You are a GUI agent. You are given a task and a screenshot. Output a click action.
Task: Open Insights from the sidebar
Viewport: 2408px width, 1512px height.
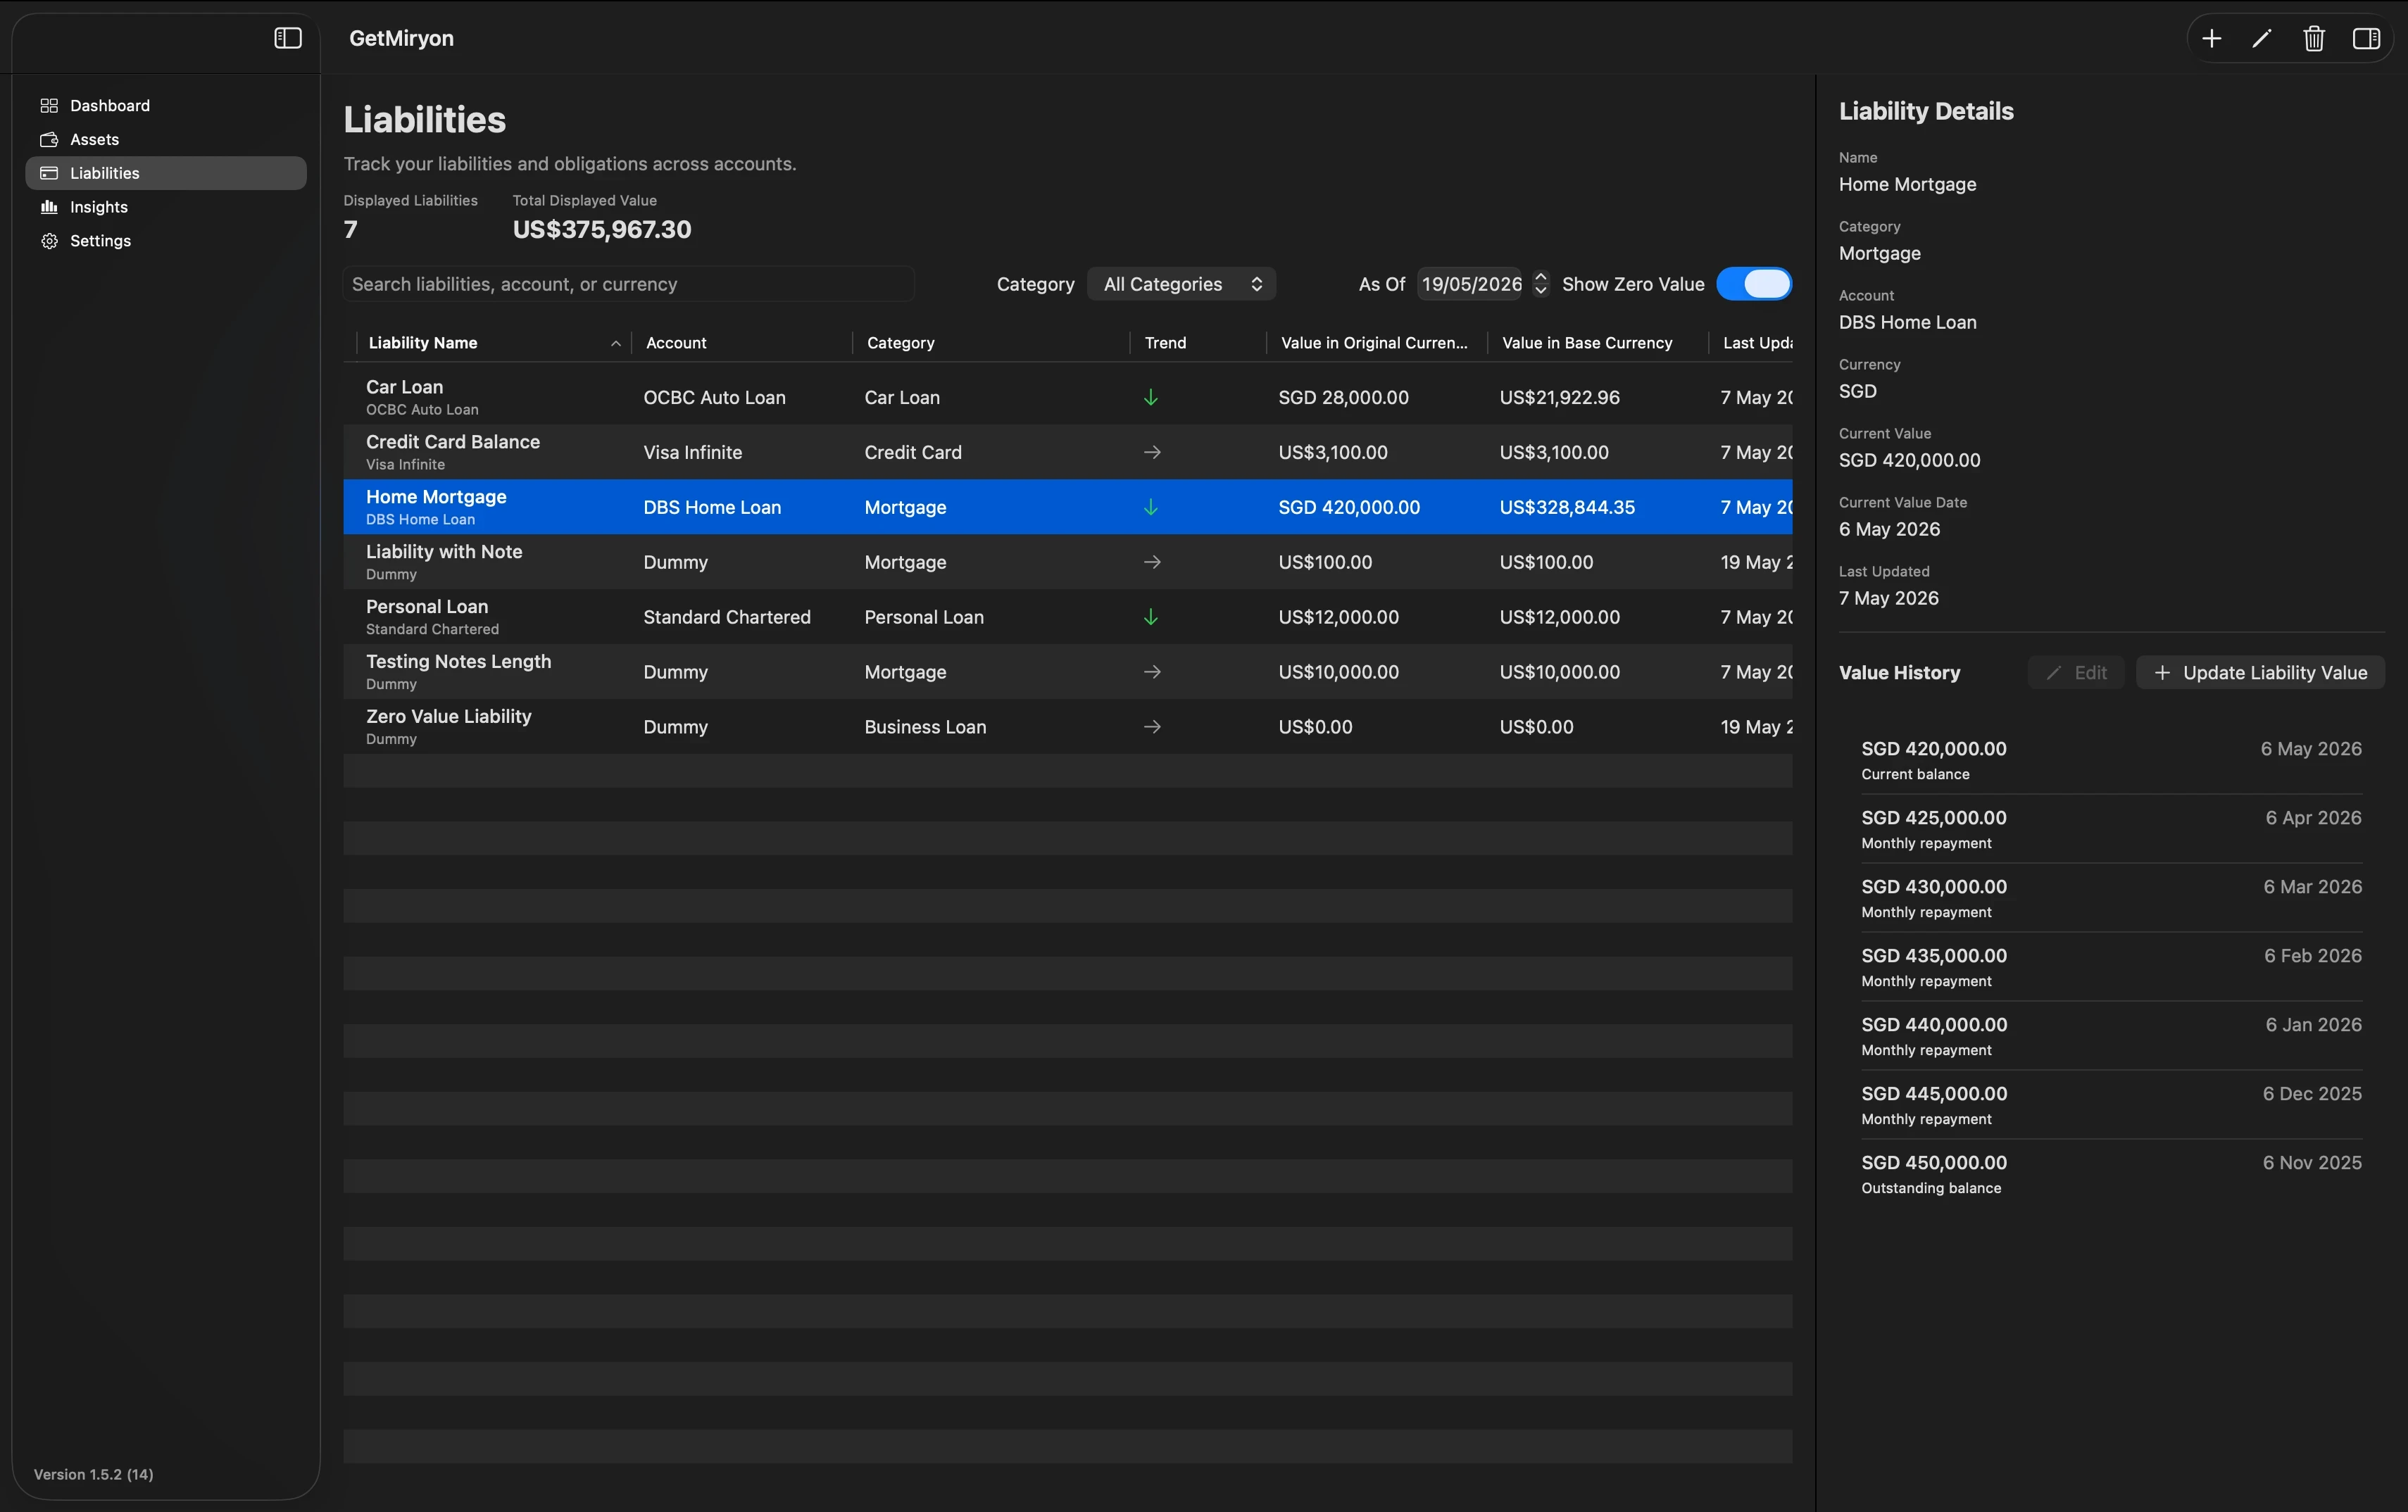tap(166, 207)
